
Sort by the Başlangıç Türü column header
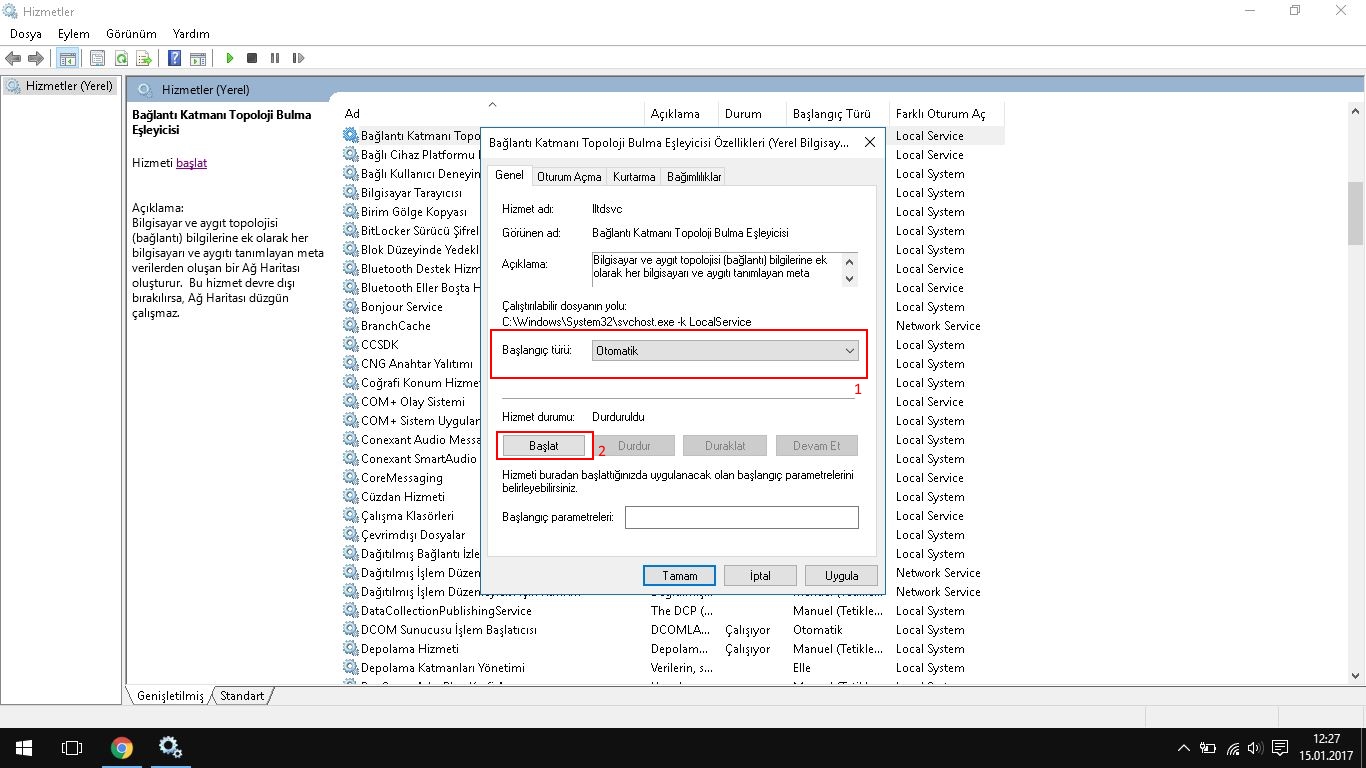[x=837, y=114]
